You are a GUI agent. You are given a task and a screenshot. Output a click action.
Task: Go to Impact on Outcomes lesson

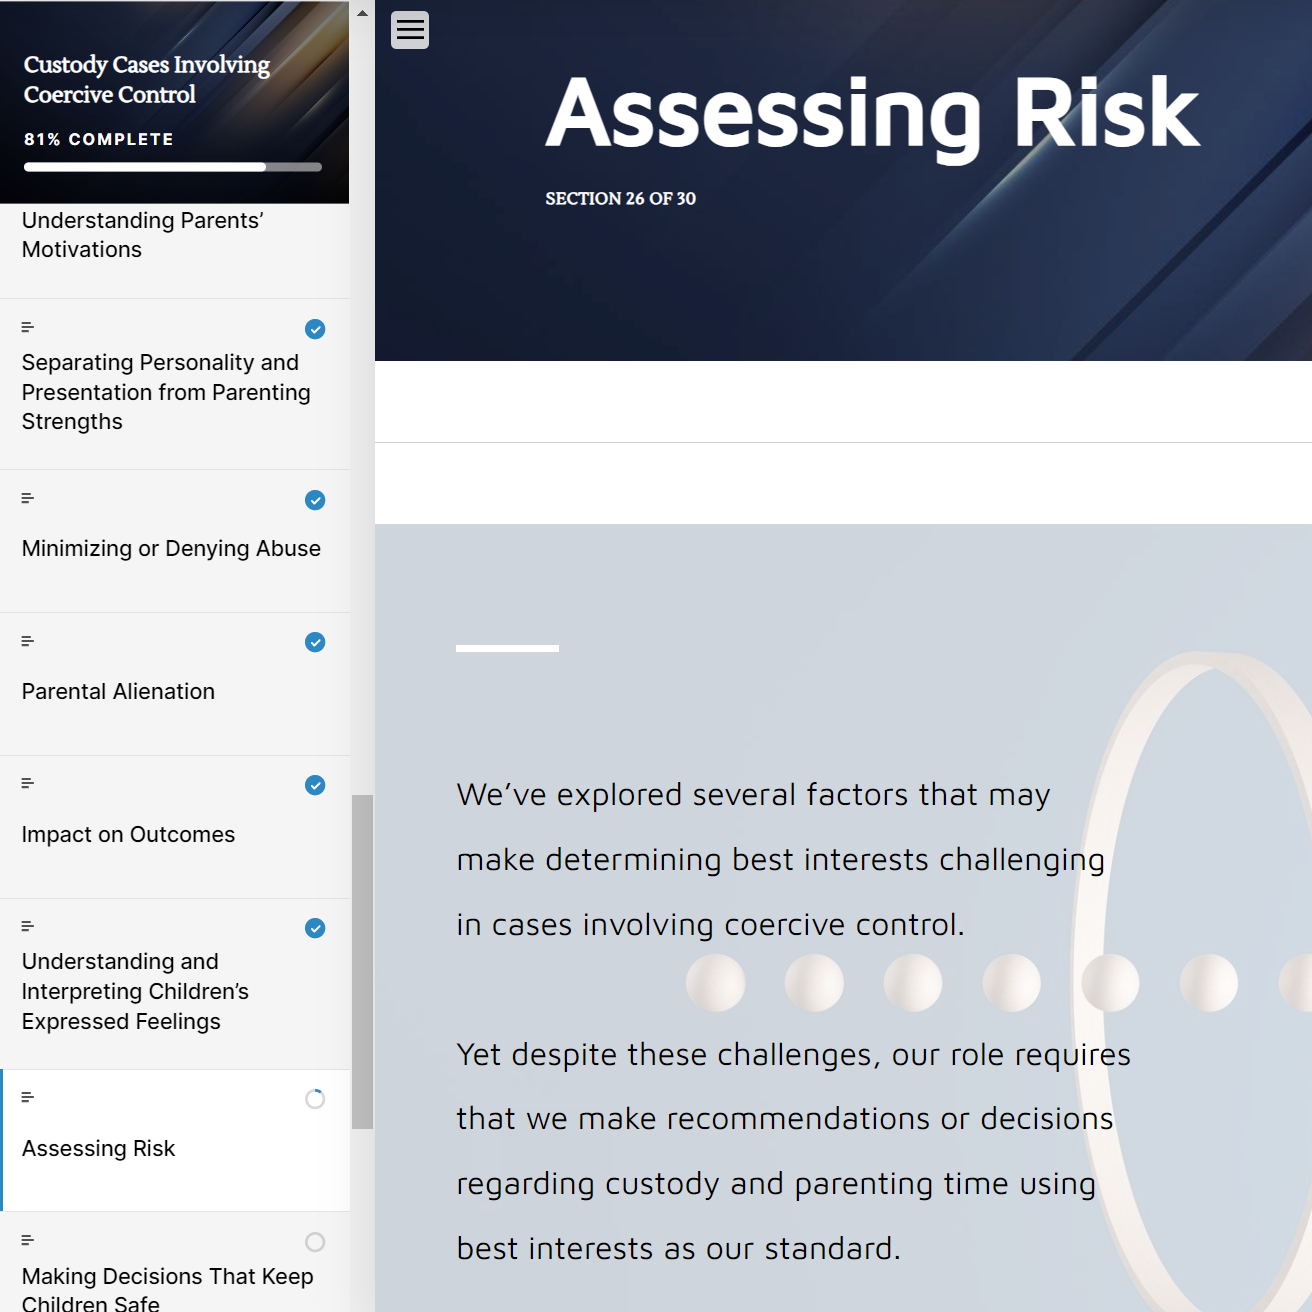(128, 834)
